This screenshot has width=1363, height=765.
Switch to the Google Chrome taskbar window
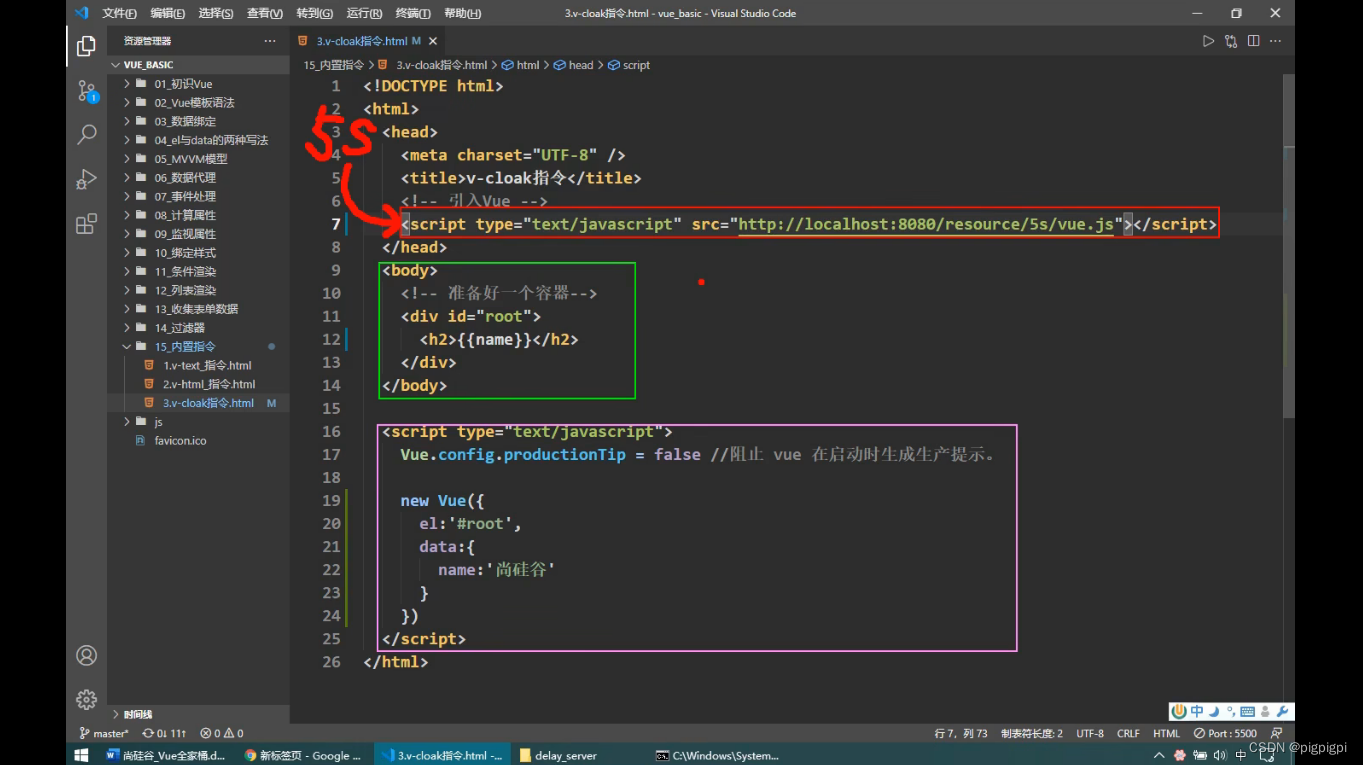pos(304,756)
